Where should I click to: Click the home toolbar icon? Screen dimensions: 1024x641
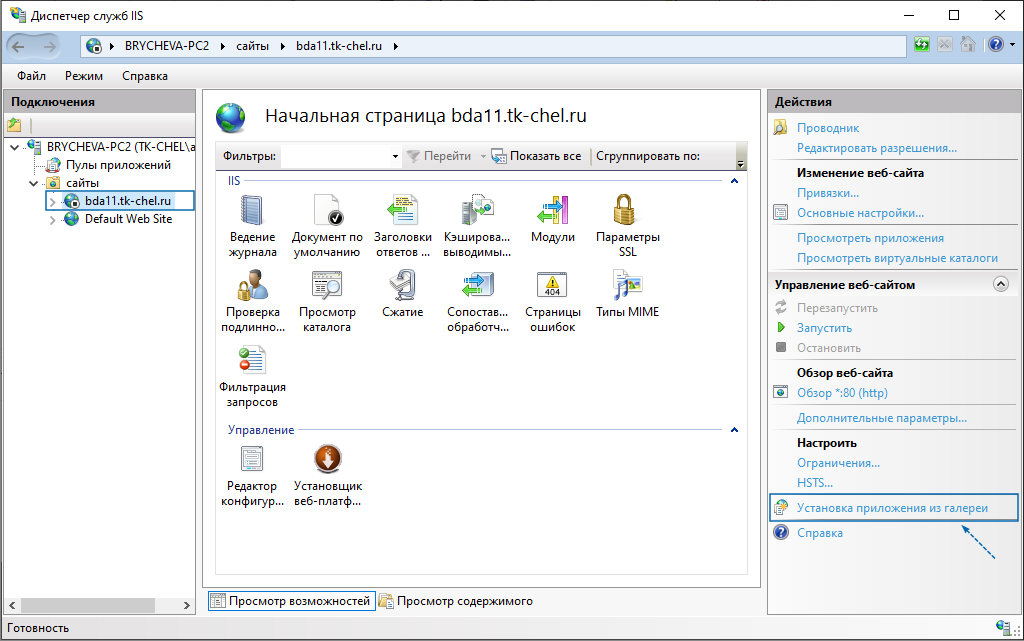[967, 44]
